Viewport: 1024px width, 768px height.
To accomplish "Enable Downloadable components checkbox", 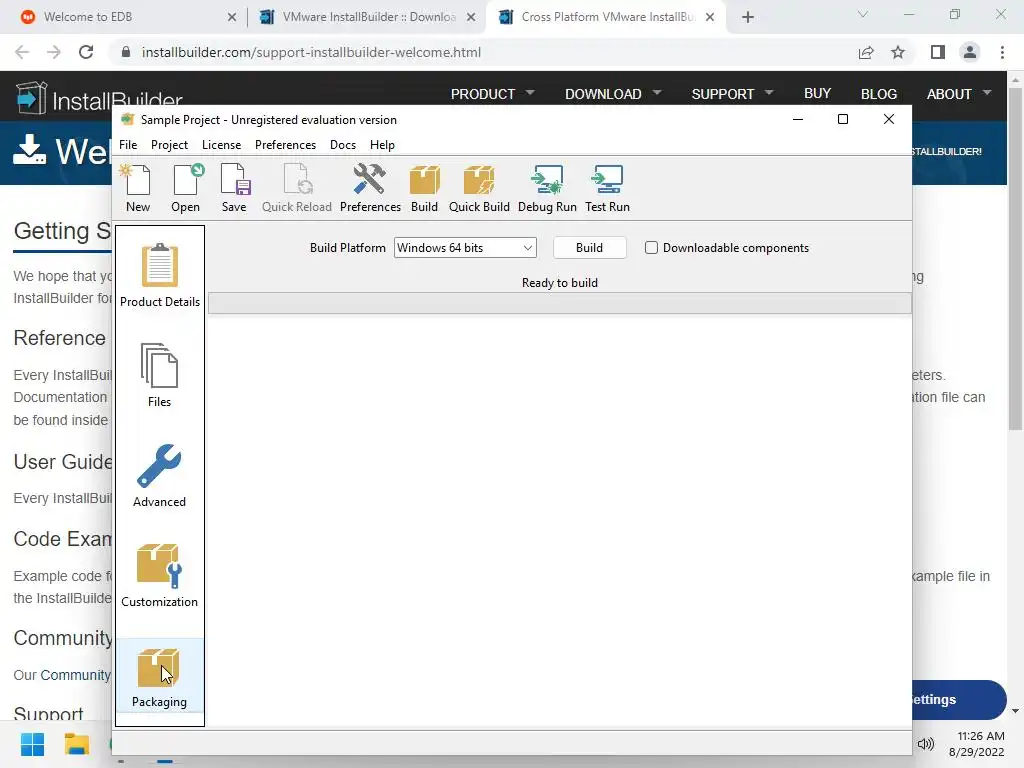I will (x=651, y=248).
